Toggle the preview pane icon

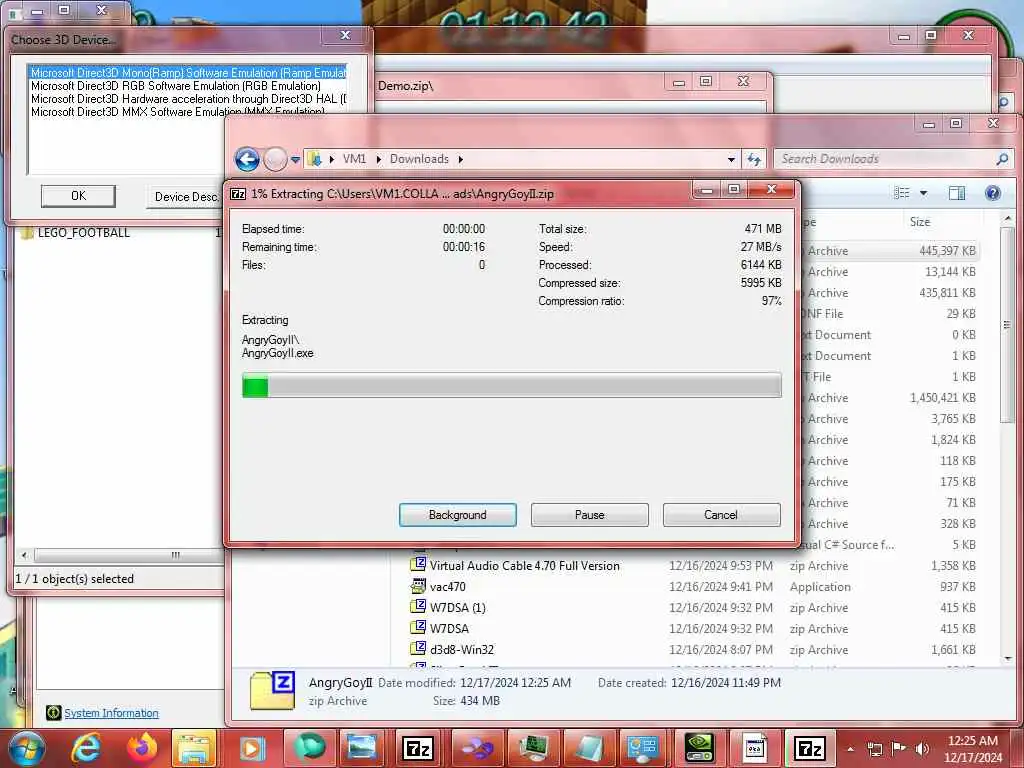tap(957, 193)
